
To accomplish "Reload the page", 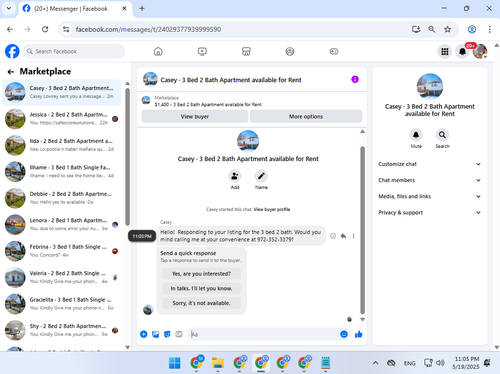I will (x=45, y=29).
